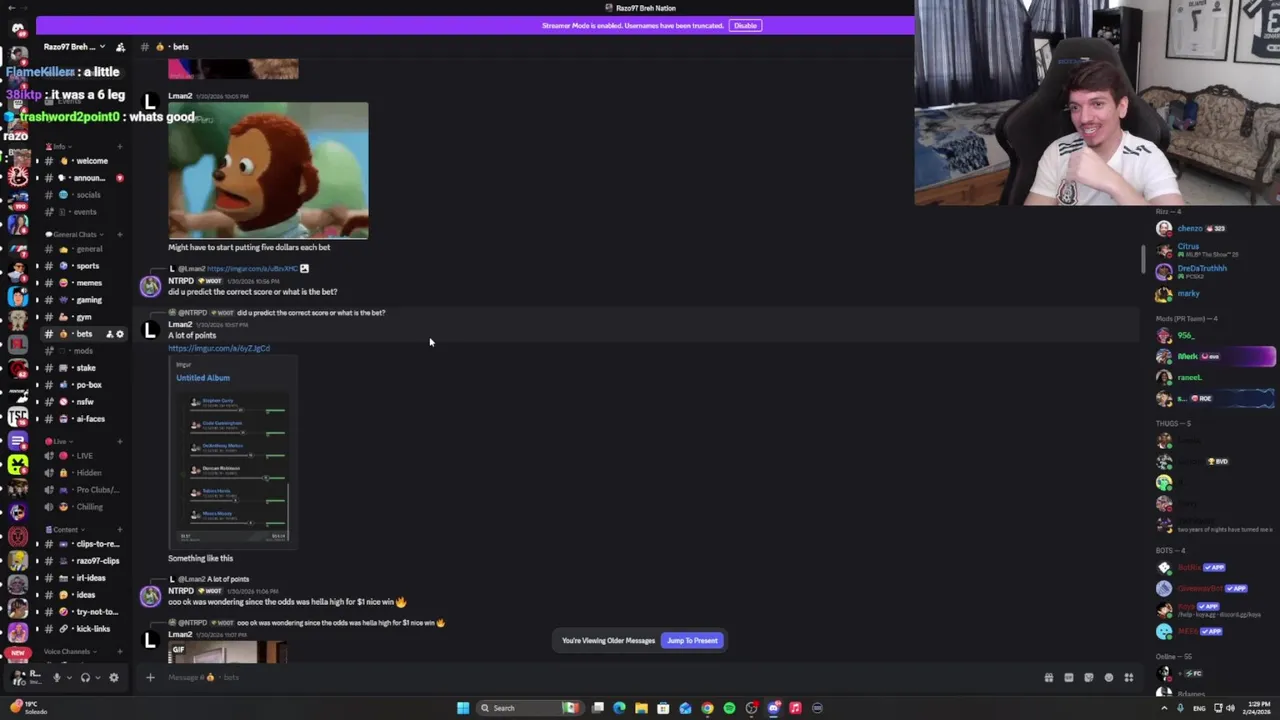Open the Razo97 Breh server dropdown

76,47
